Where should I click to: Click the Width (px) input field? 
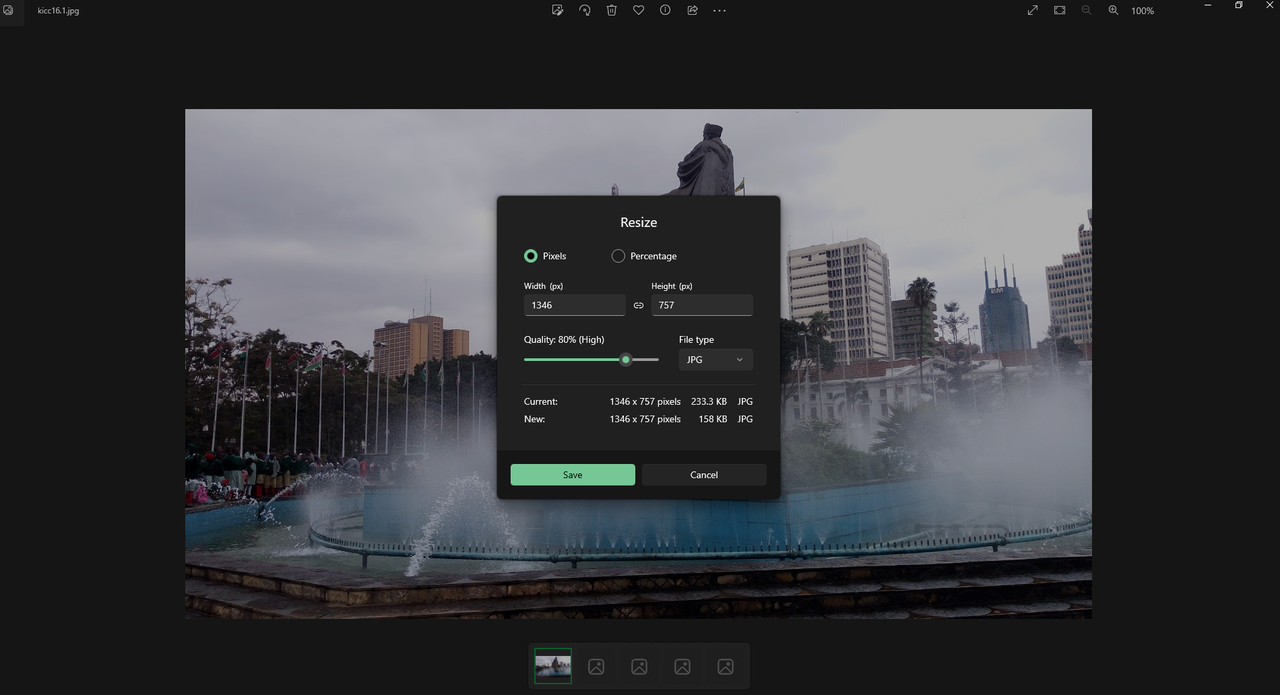tap(575, 305)
